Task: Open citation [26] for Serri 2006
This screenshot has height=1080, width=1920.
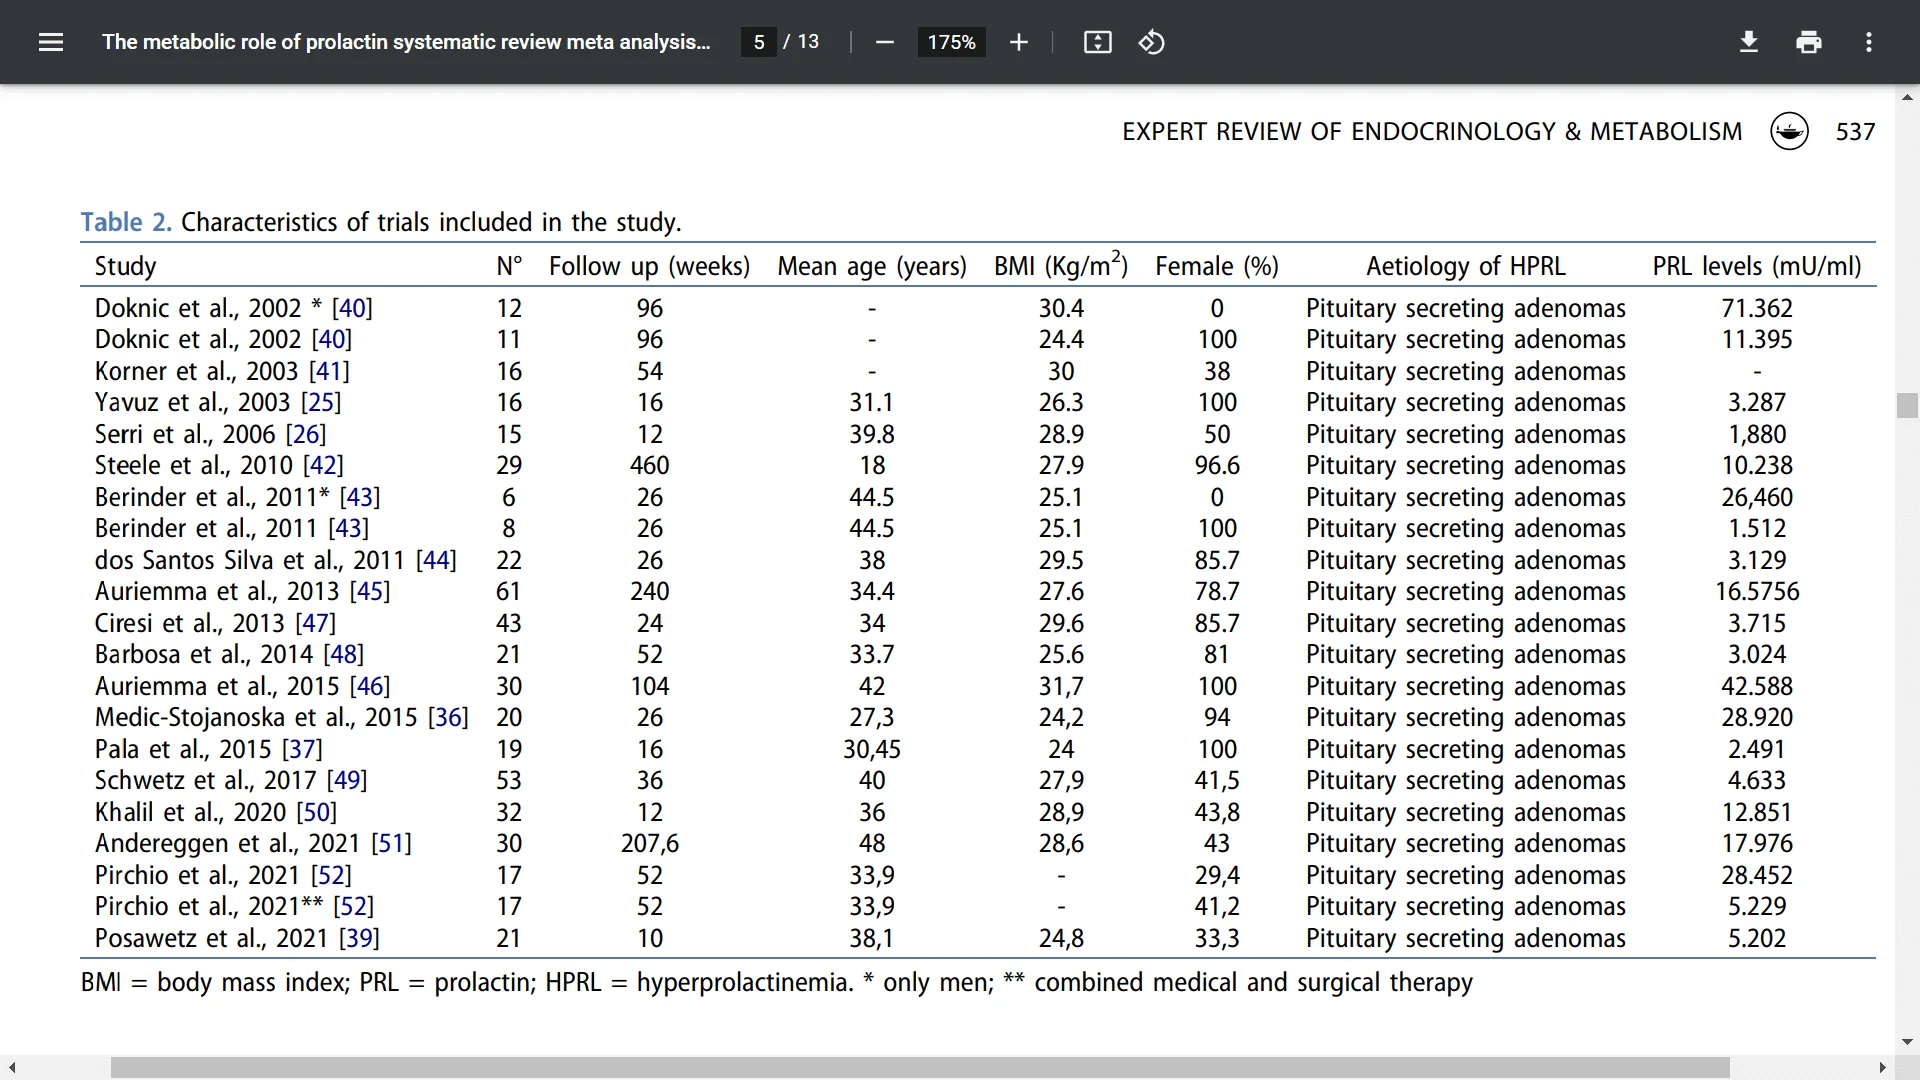Action: coord(305,434)
